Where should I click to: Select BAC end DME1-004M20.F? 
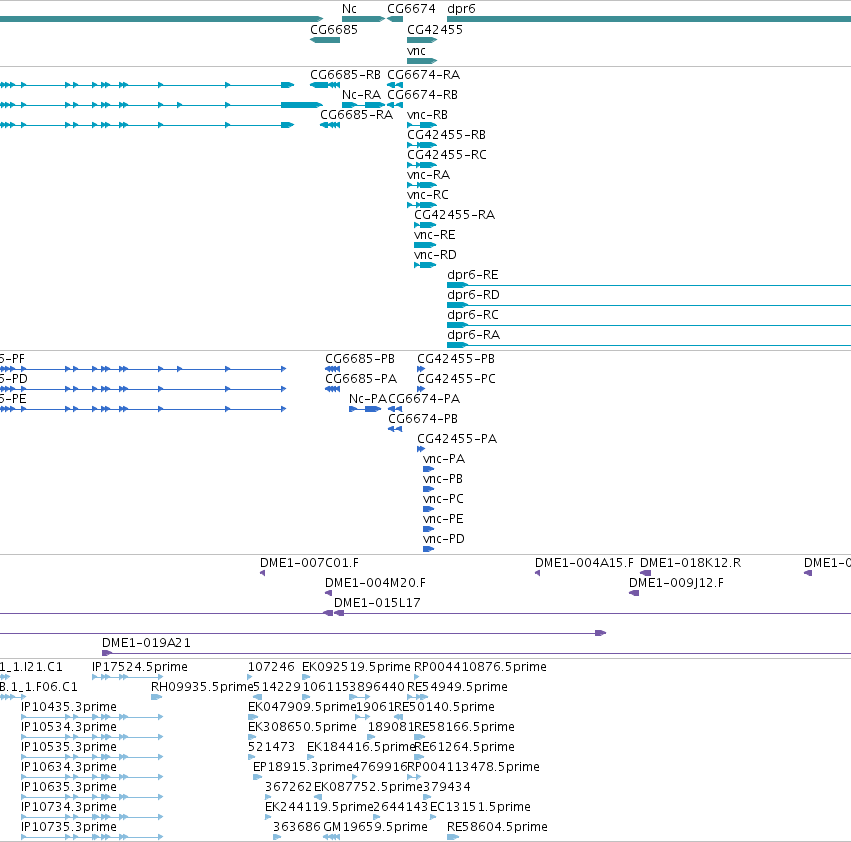pyautogui.click(x=375, y=583)
